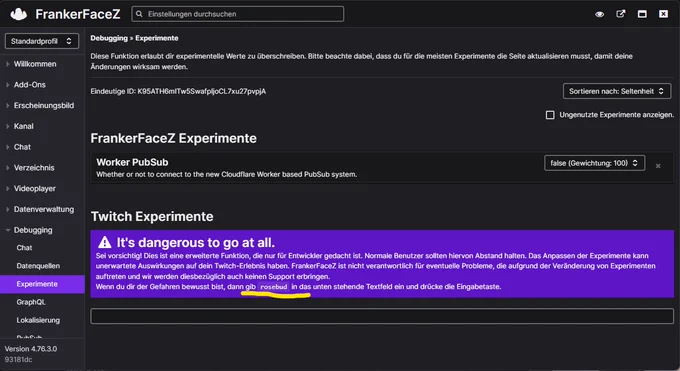Click the Version 4.76.3.0 text
The image size is (680, 371).
31,349
